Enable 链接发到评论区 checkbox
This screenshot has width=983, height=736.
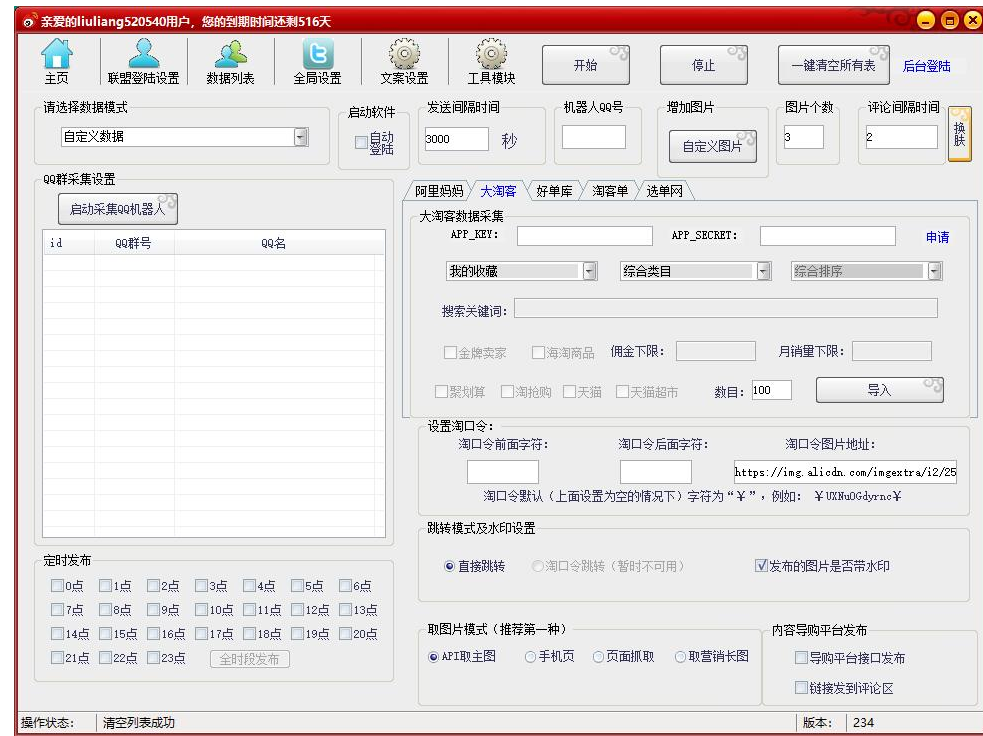(801, 688)
